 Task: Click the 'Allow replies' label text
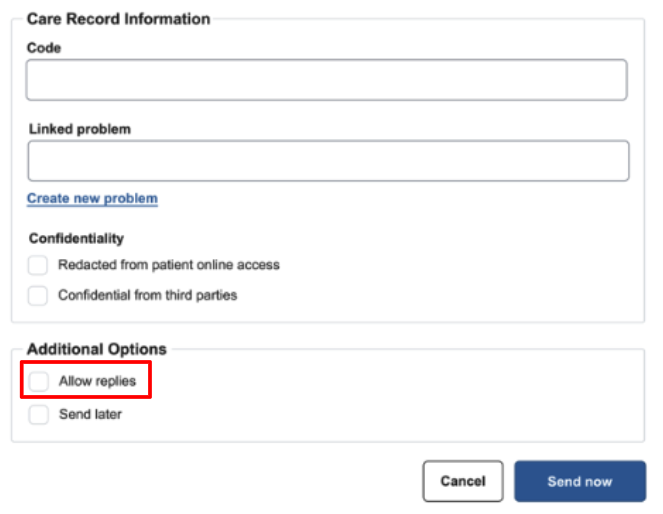pos(97,381)
